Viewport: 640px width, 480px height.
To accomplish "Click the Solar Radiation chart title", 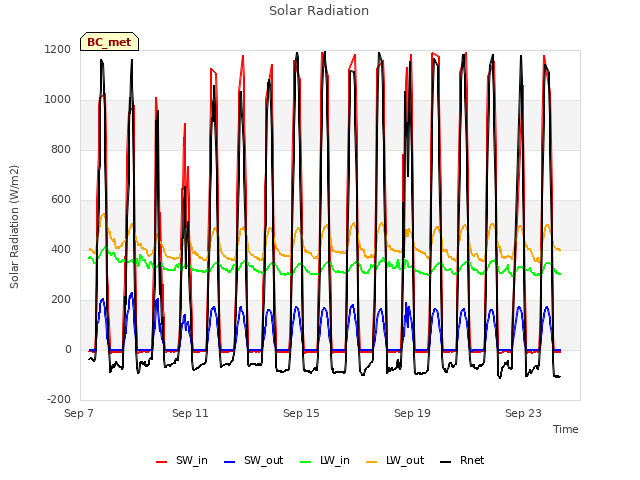I will (x=319, y=11).
